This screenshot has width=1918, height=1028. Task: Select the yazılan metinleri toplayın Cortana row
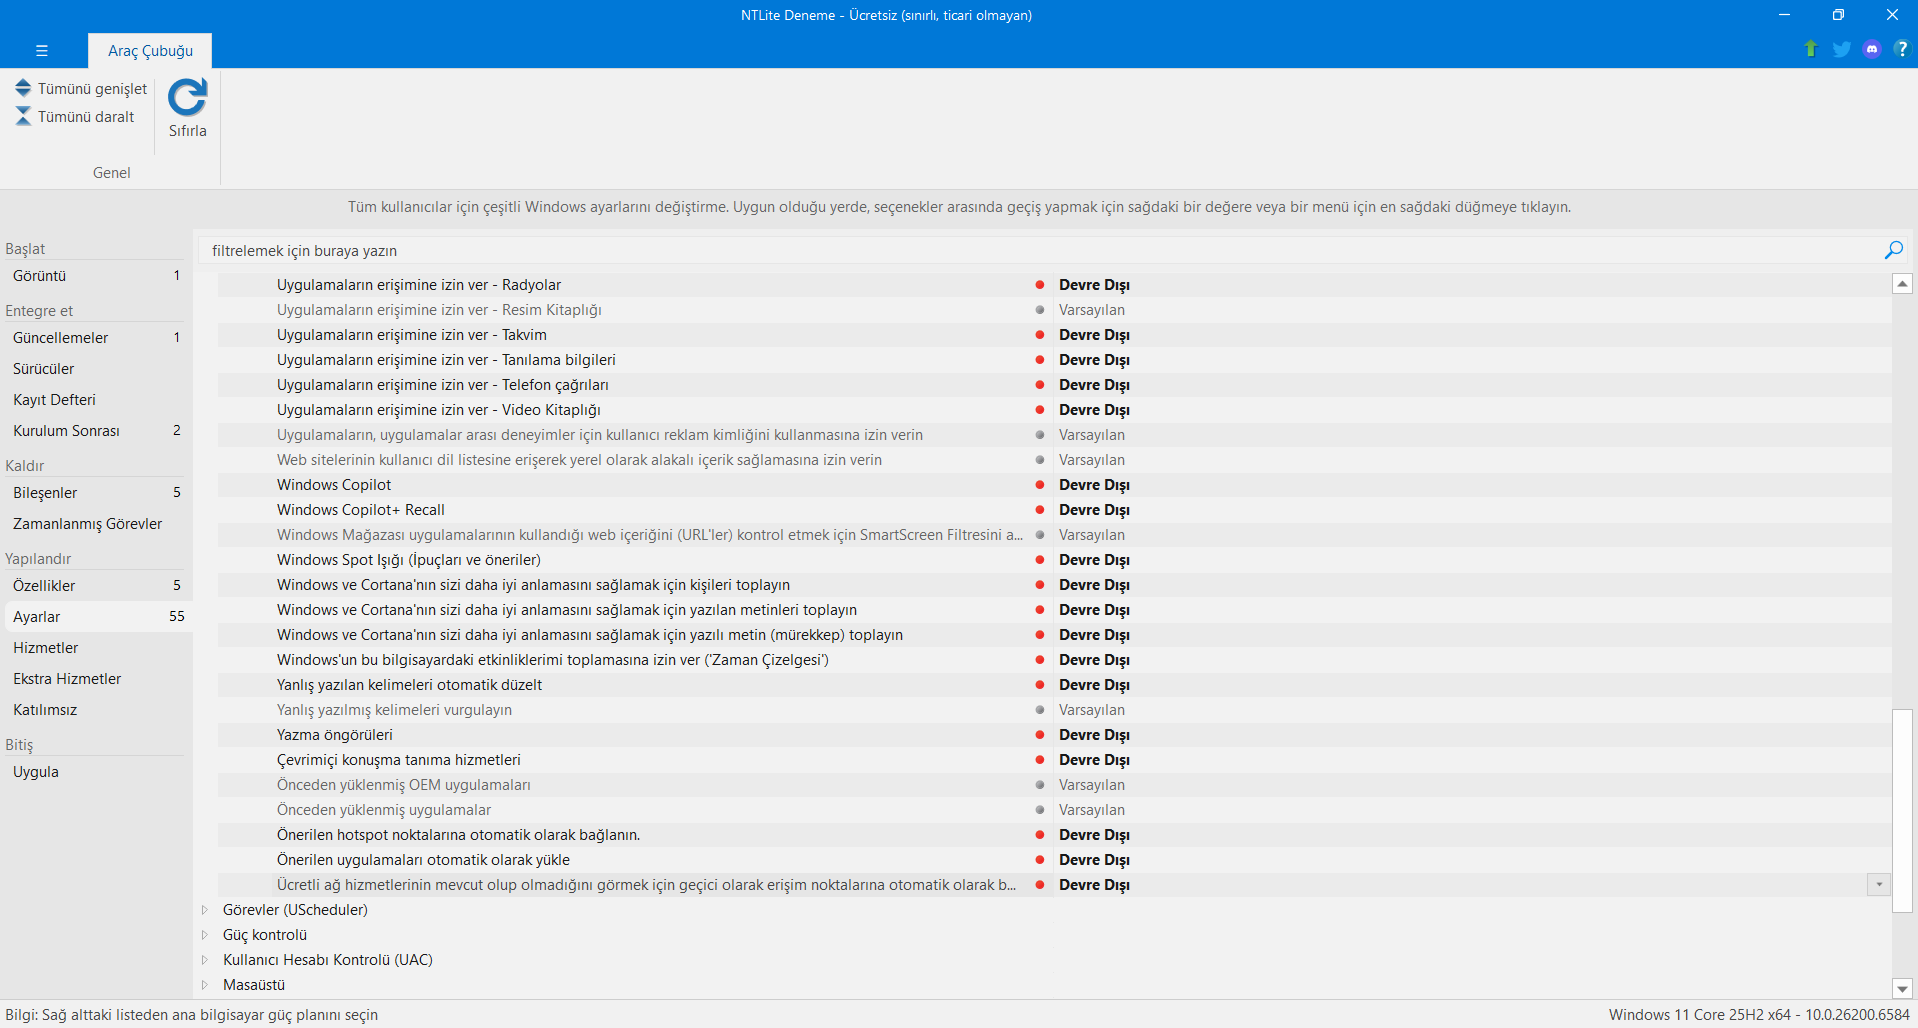567,610
